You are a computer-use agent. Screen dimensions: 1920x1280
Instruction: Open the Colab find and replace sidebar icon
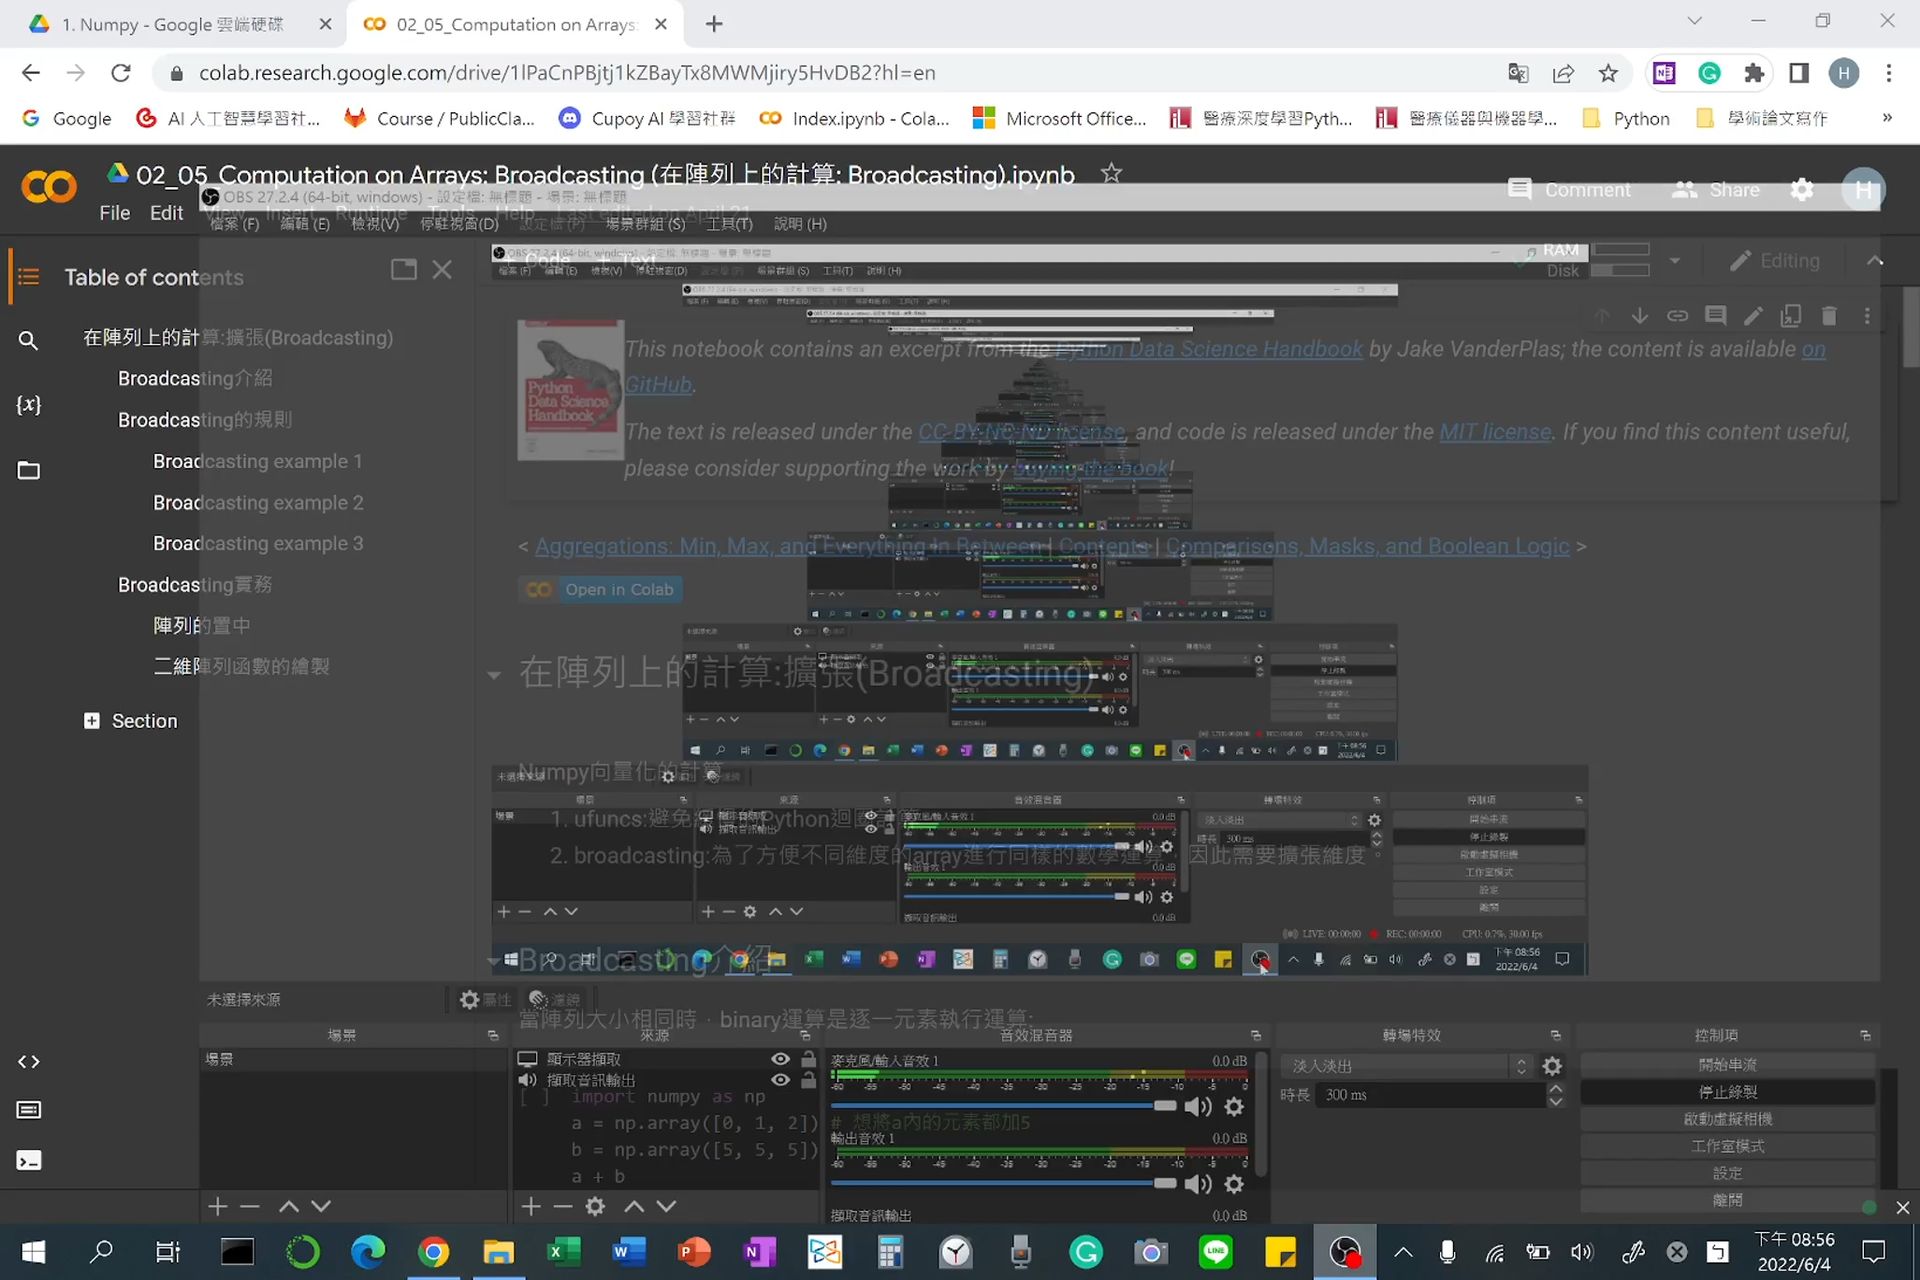coord(28,340)
